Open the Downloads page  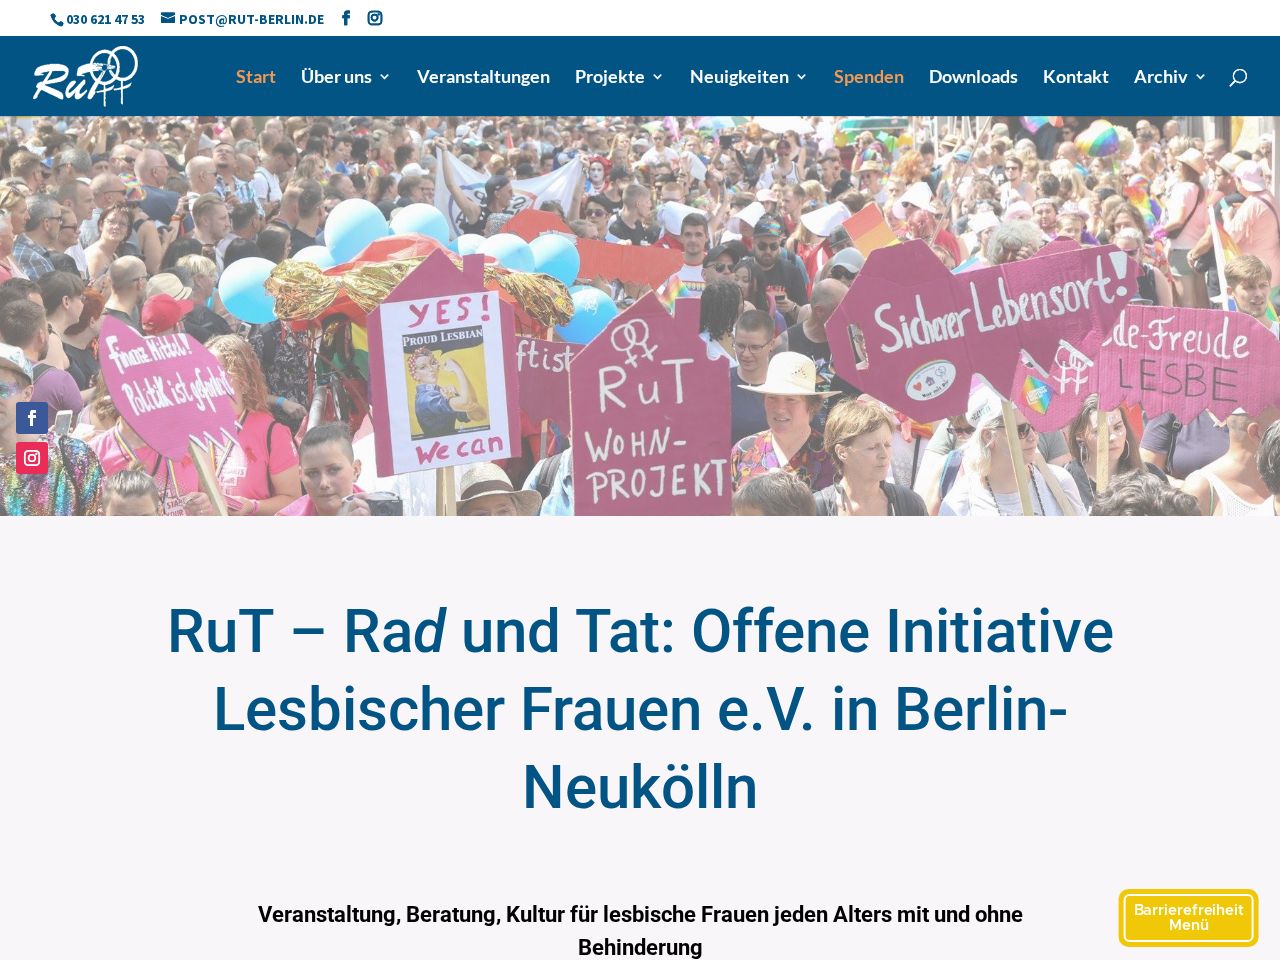point(973,76)
